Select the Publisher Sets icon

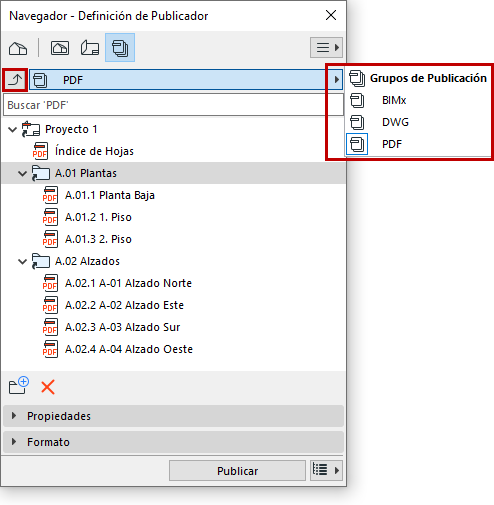coord(120,48)
